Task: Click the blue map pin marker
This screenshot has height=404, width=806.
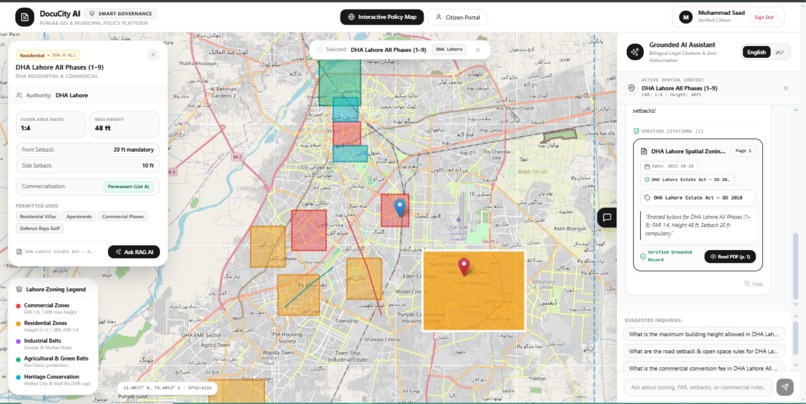Action: pos(399,208)
